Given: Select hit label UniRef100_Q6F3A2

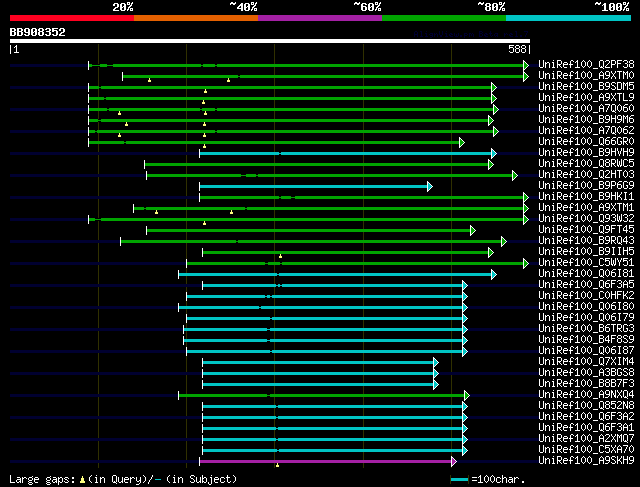Looking at the screenshot, I should click(x=586, y=417).
